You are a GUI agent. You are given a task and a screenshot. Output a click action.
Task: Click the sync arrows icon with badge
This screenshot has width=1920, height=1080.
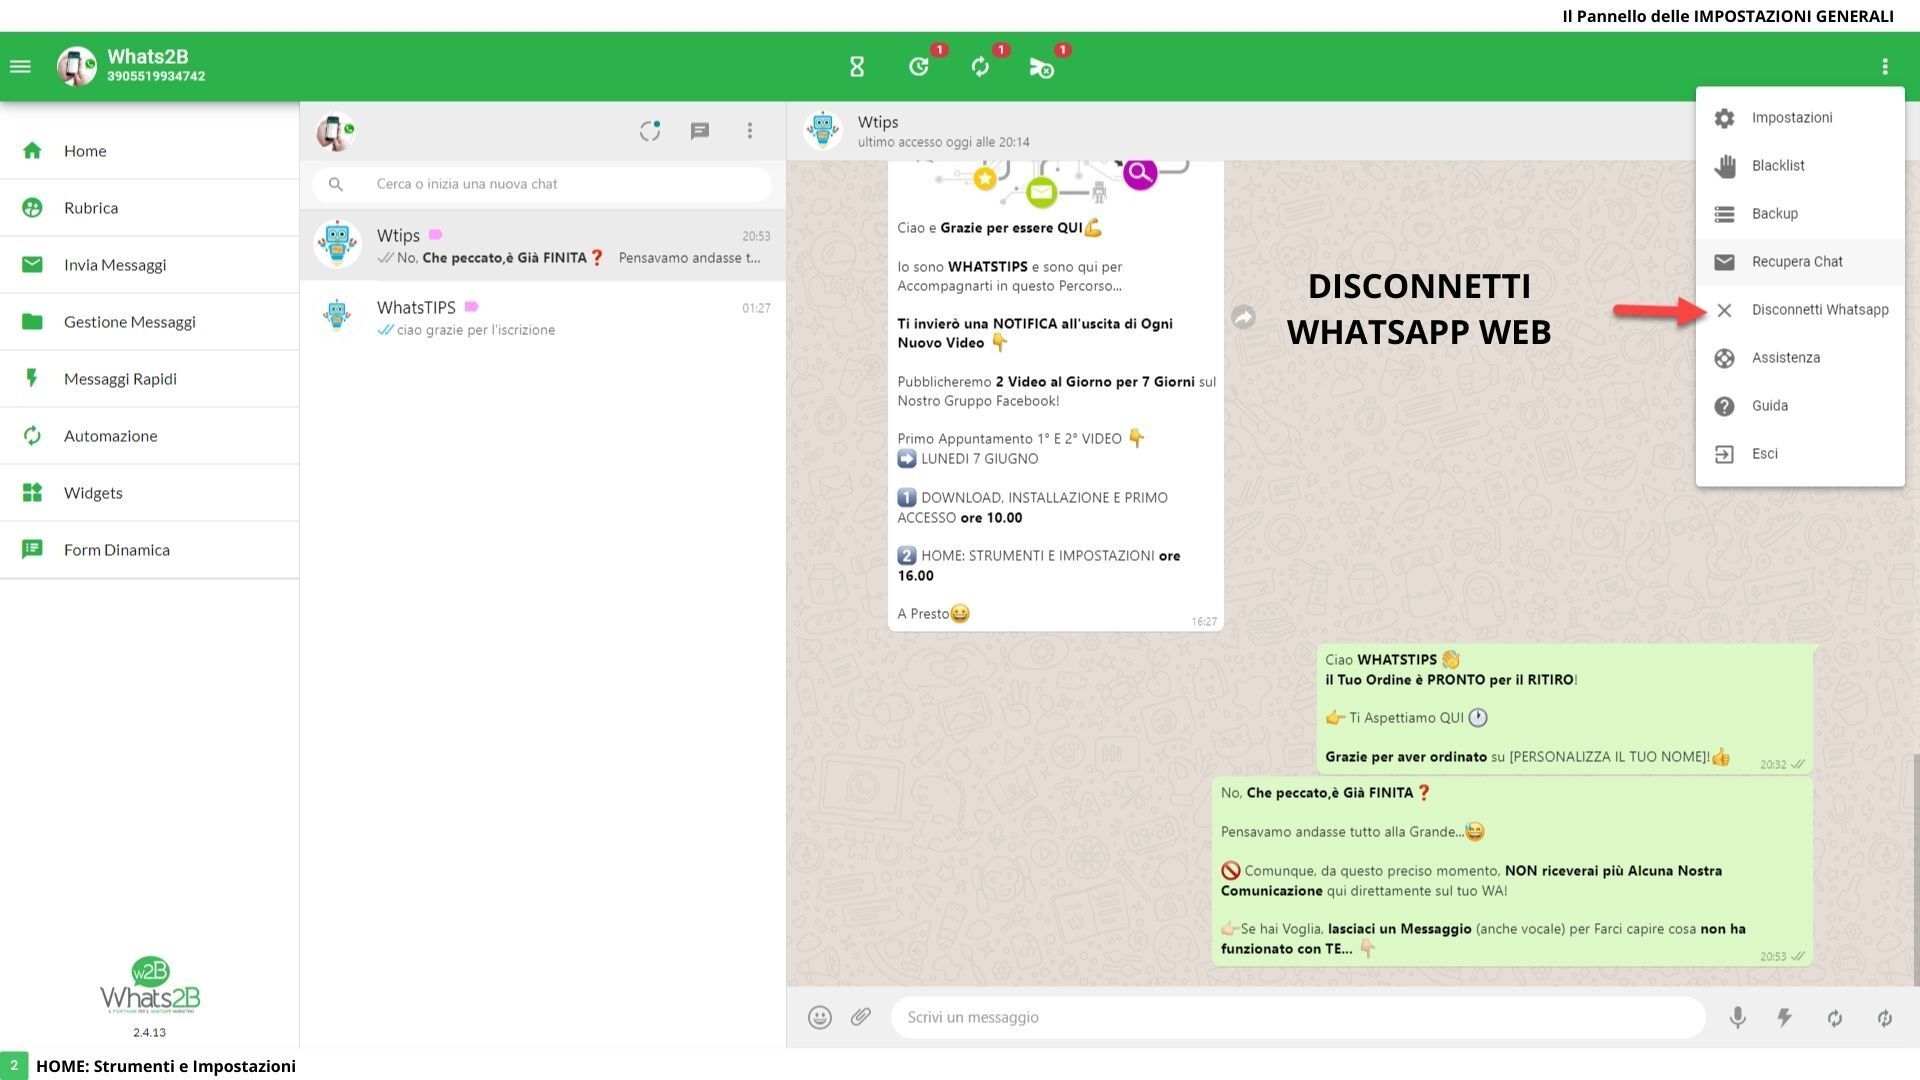click(x=980, y=67)
